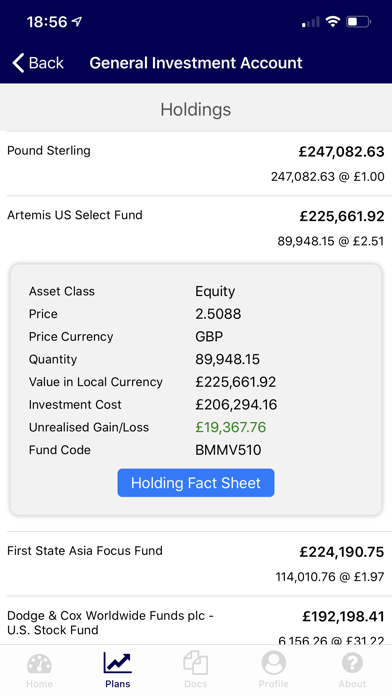The image size is (392, 696).
Task: Collapse the Artemis US Select Fund row
Action: (196, 228)
